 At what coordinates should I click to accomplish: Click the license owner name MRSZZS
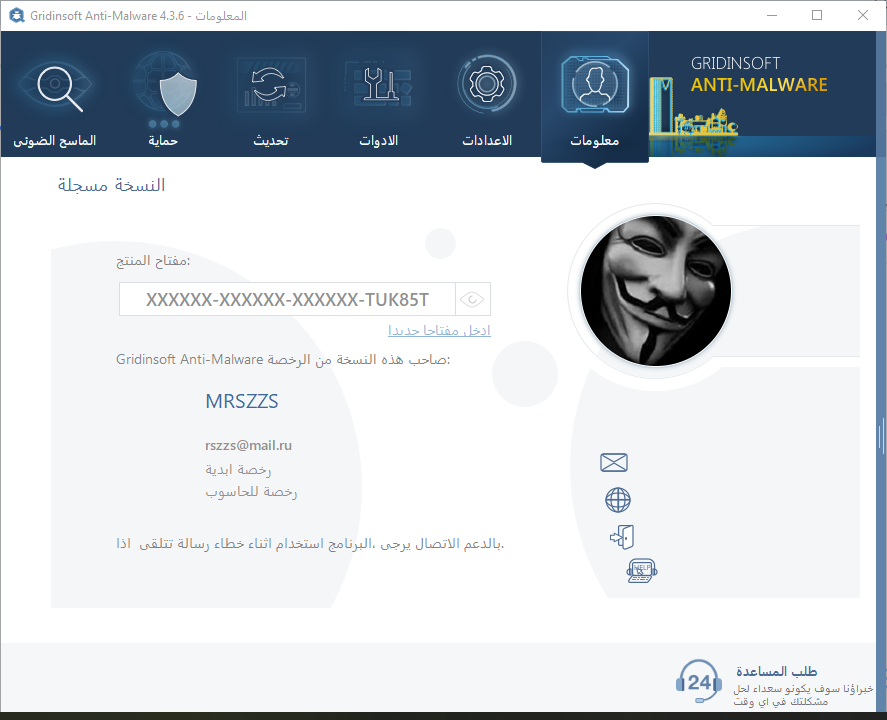[x=242, y=401]
